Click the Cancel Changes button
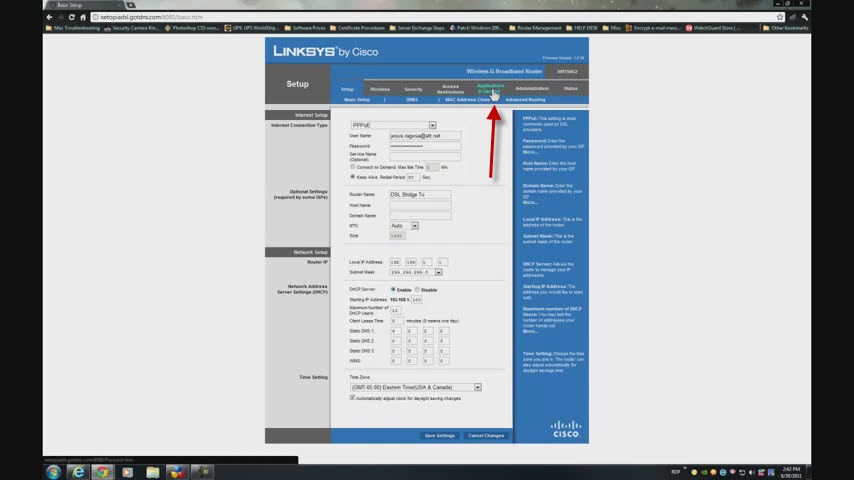Viewport: 854px width, 480px height. pyautogui.click(x=486, y=436)
